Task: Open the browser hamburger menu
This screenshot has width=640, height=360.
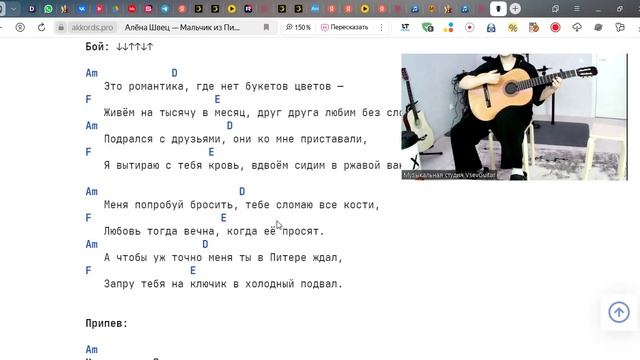Action: pos(577,9)
